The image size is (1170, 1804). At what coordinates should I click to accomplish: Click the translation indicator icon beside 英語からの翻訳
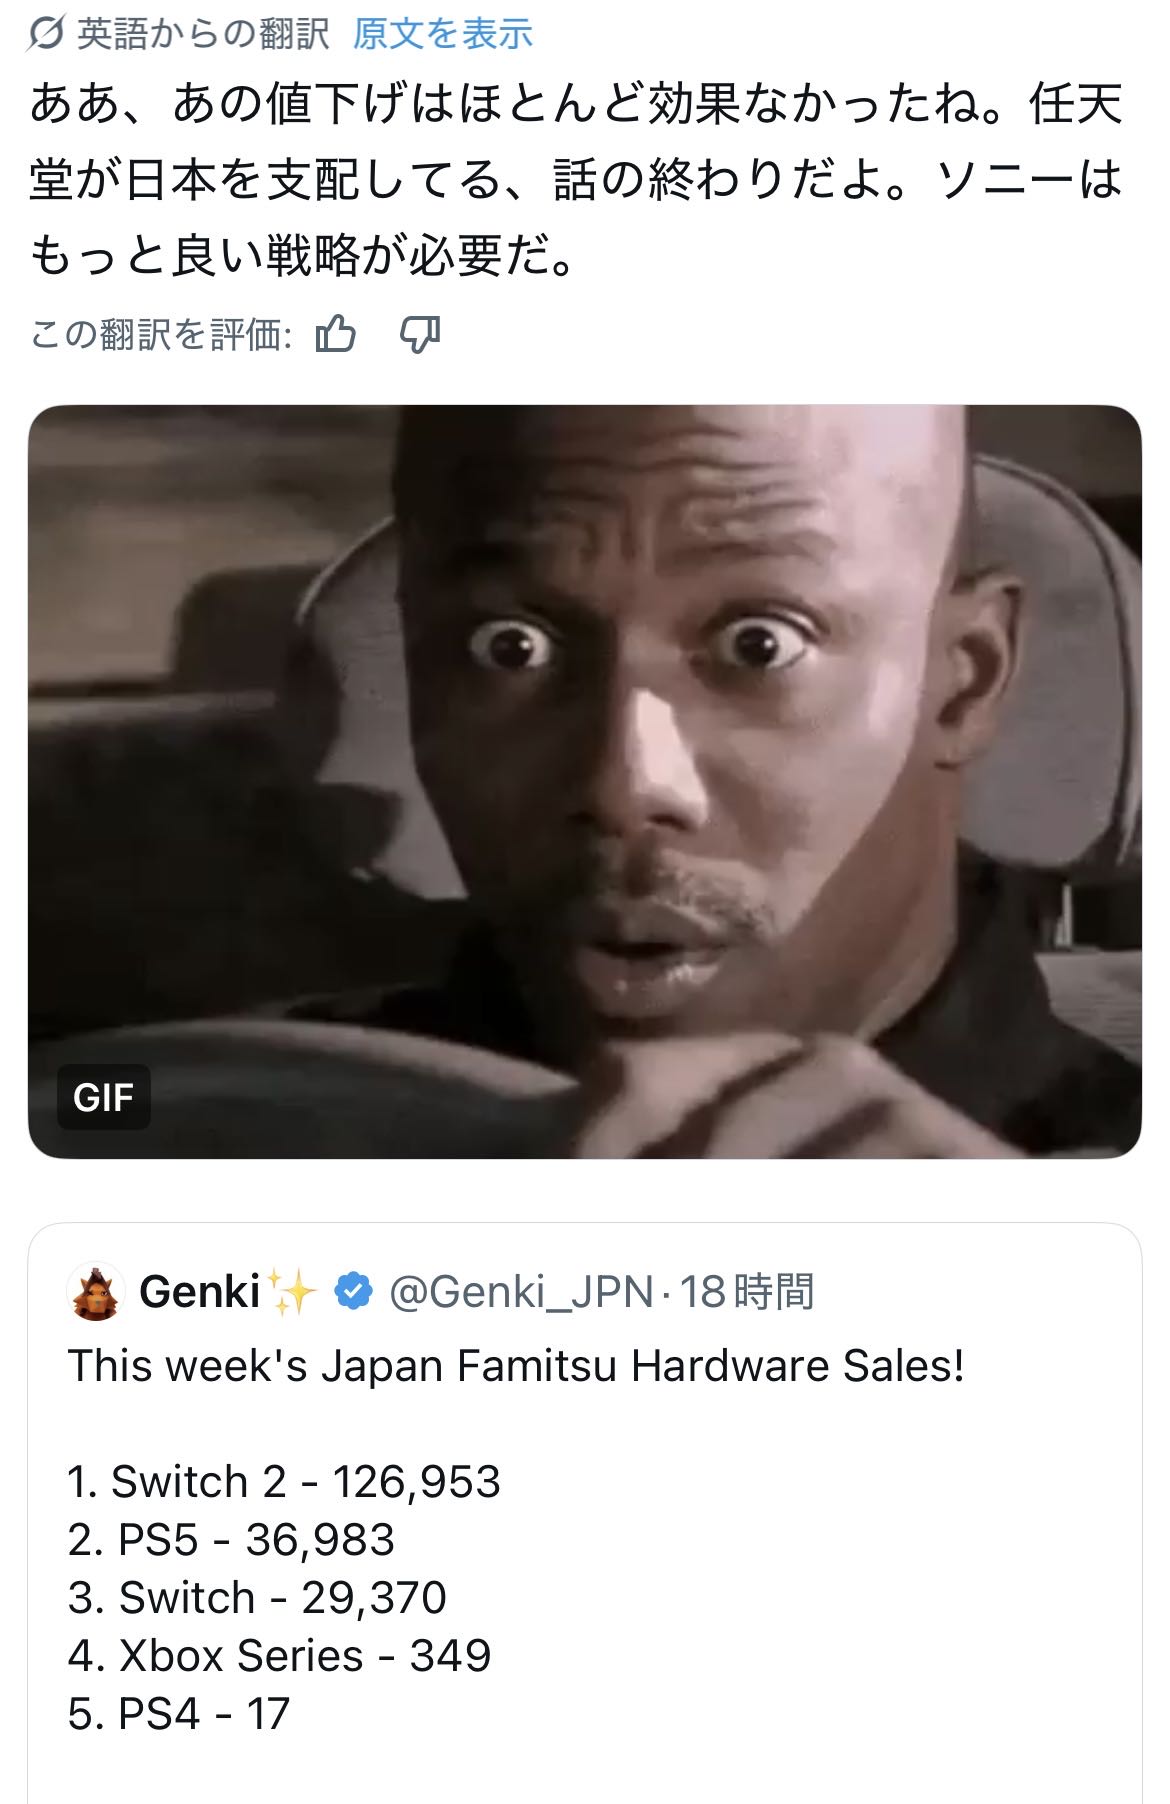(x=47, y=35)
